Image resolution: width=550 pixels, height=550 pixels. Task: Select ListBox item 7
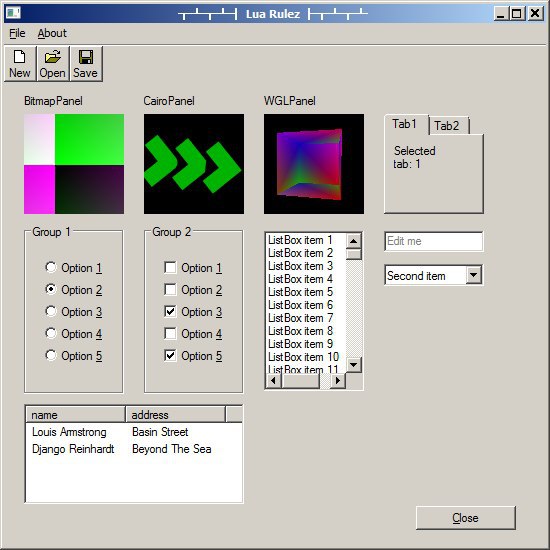click(x=306, y=318)
